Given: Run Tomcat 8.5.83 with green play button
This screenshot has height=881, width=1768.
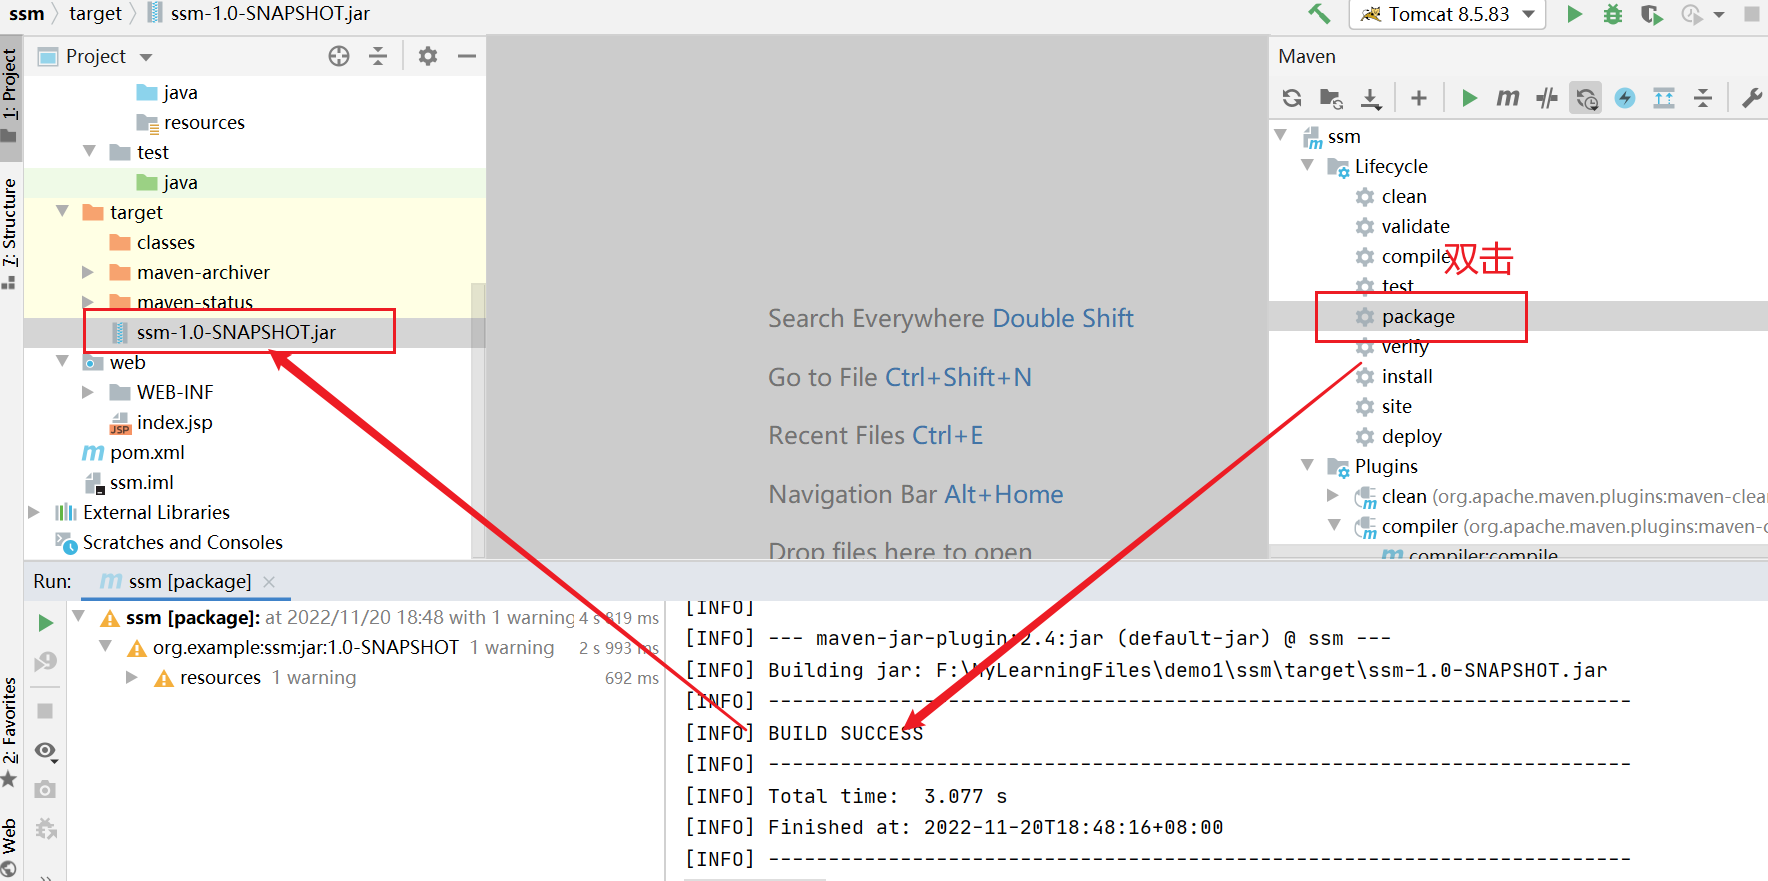Looking at the screenshot, I should click(1574, 14).
